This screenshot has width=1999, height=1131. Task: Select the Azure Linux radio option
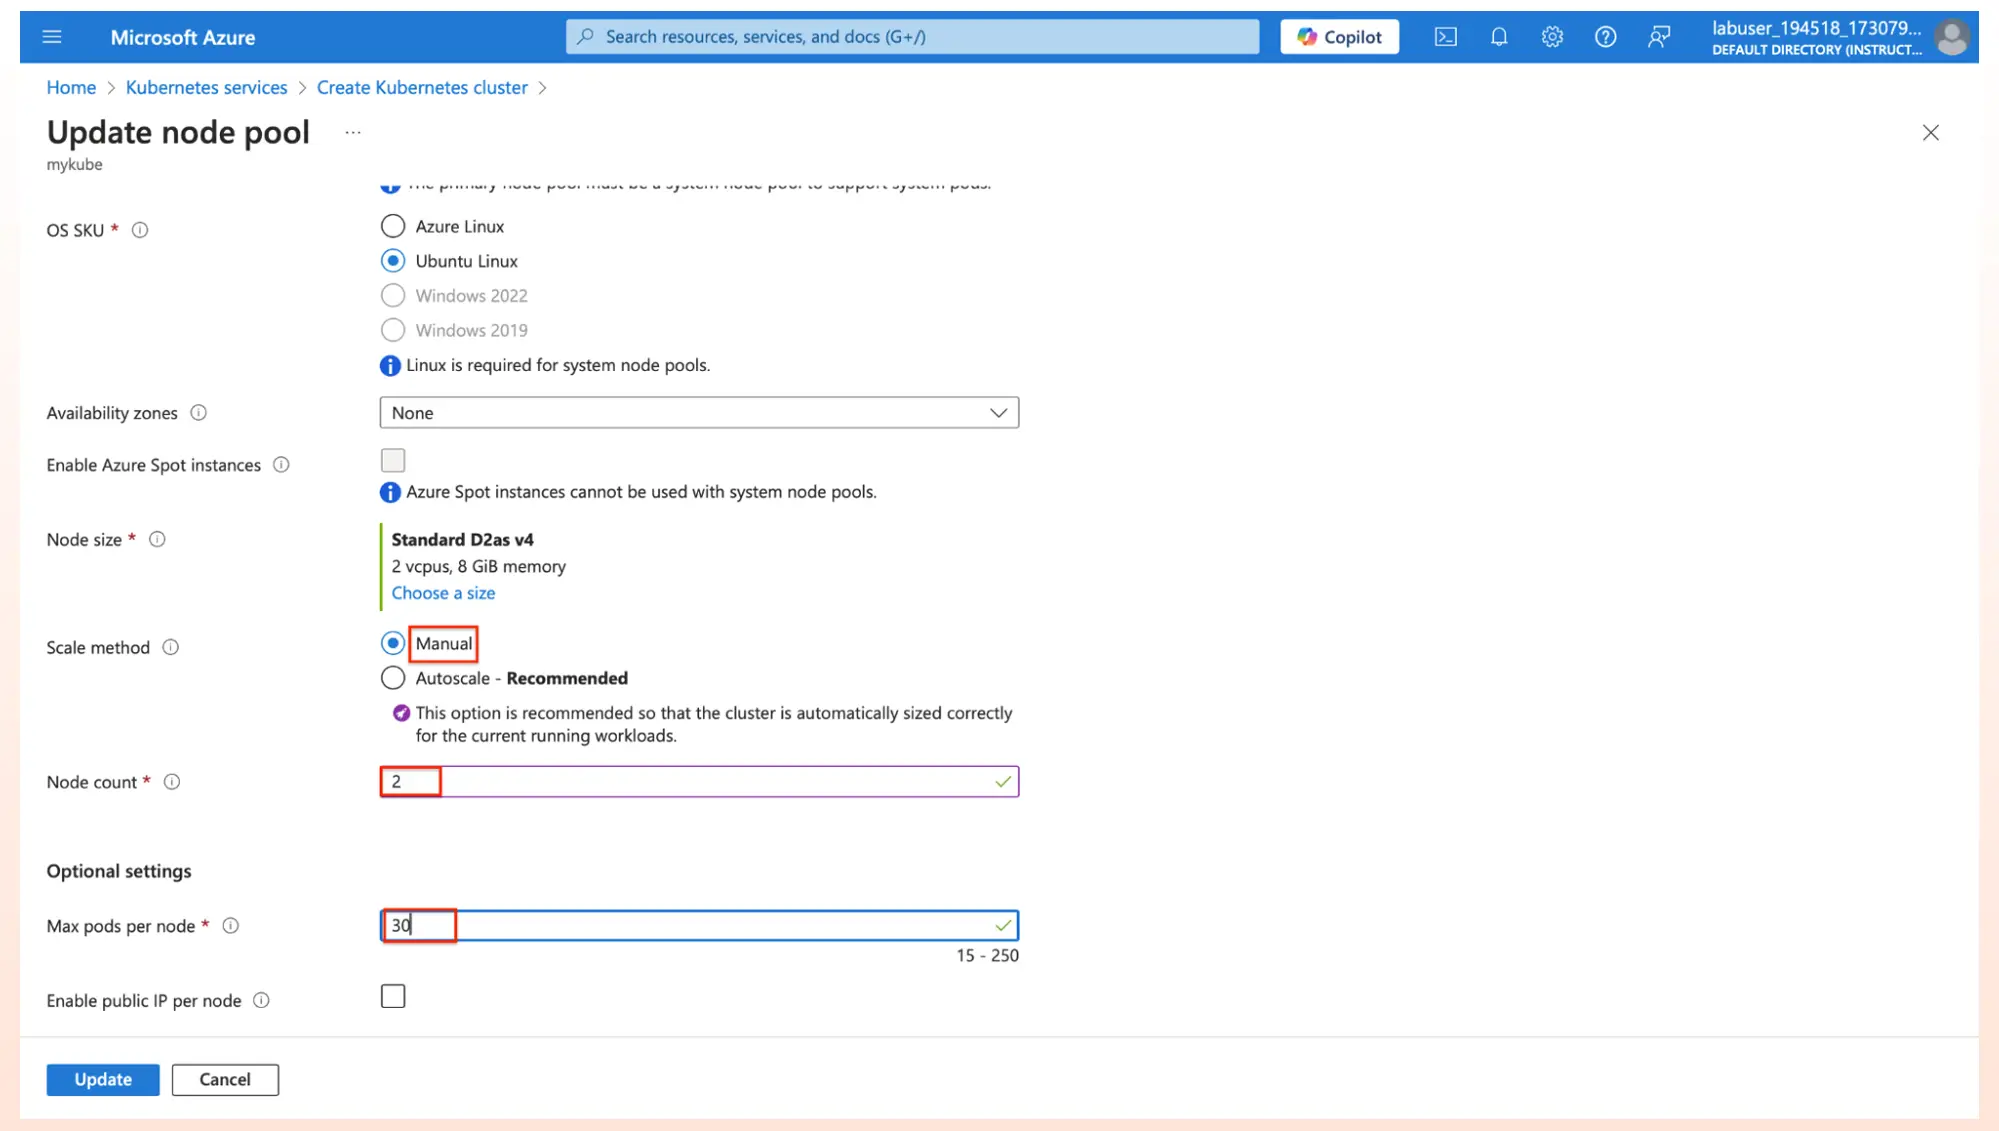[393, 226]
